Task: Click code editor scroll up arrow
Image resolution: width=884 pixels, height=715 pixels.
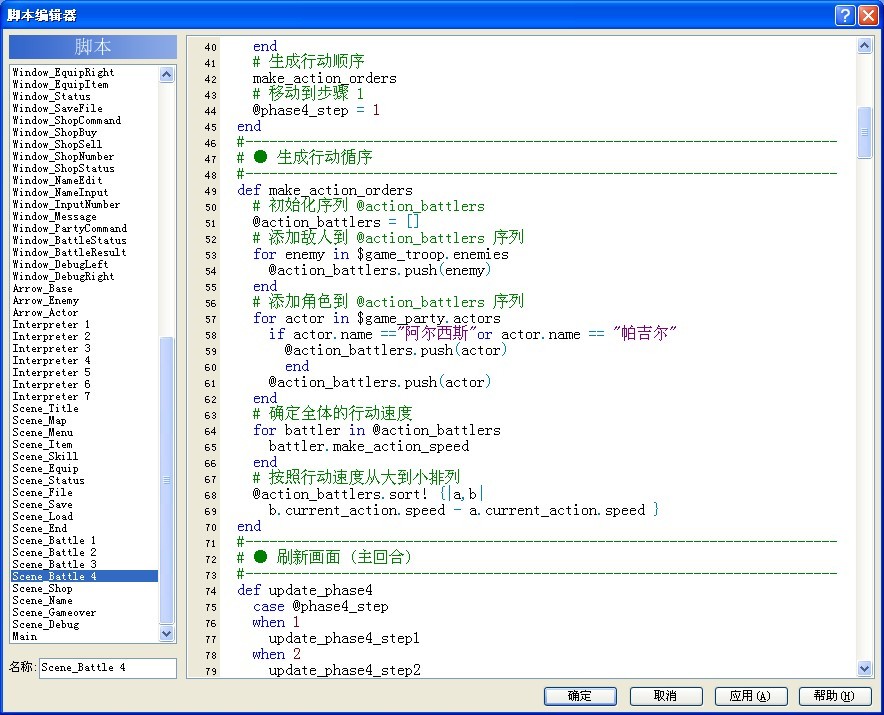Action: point(864,46)
